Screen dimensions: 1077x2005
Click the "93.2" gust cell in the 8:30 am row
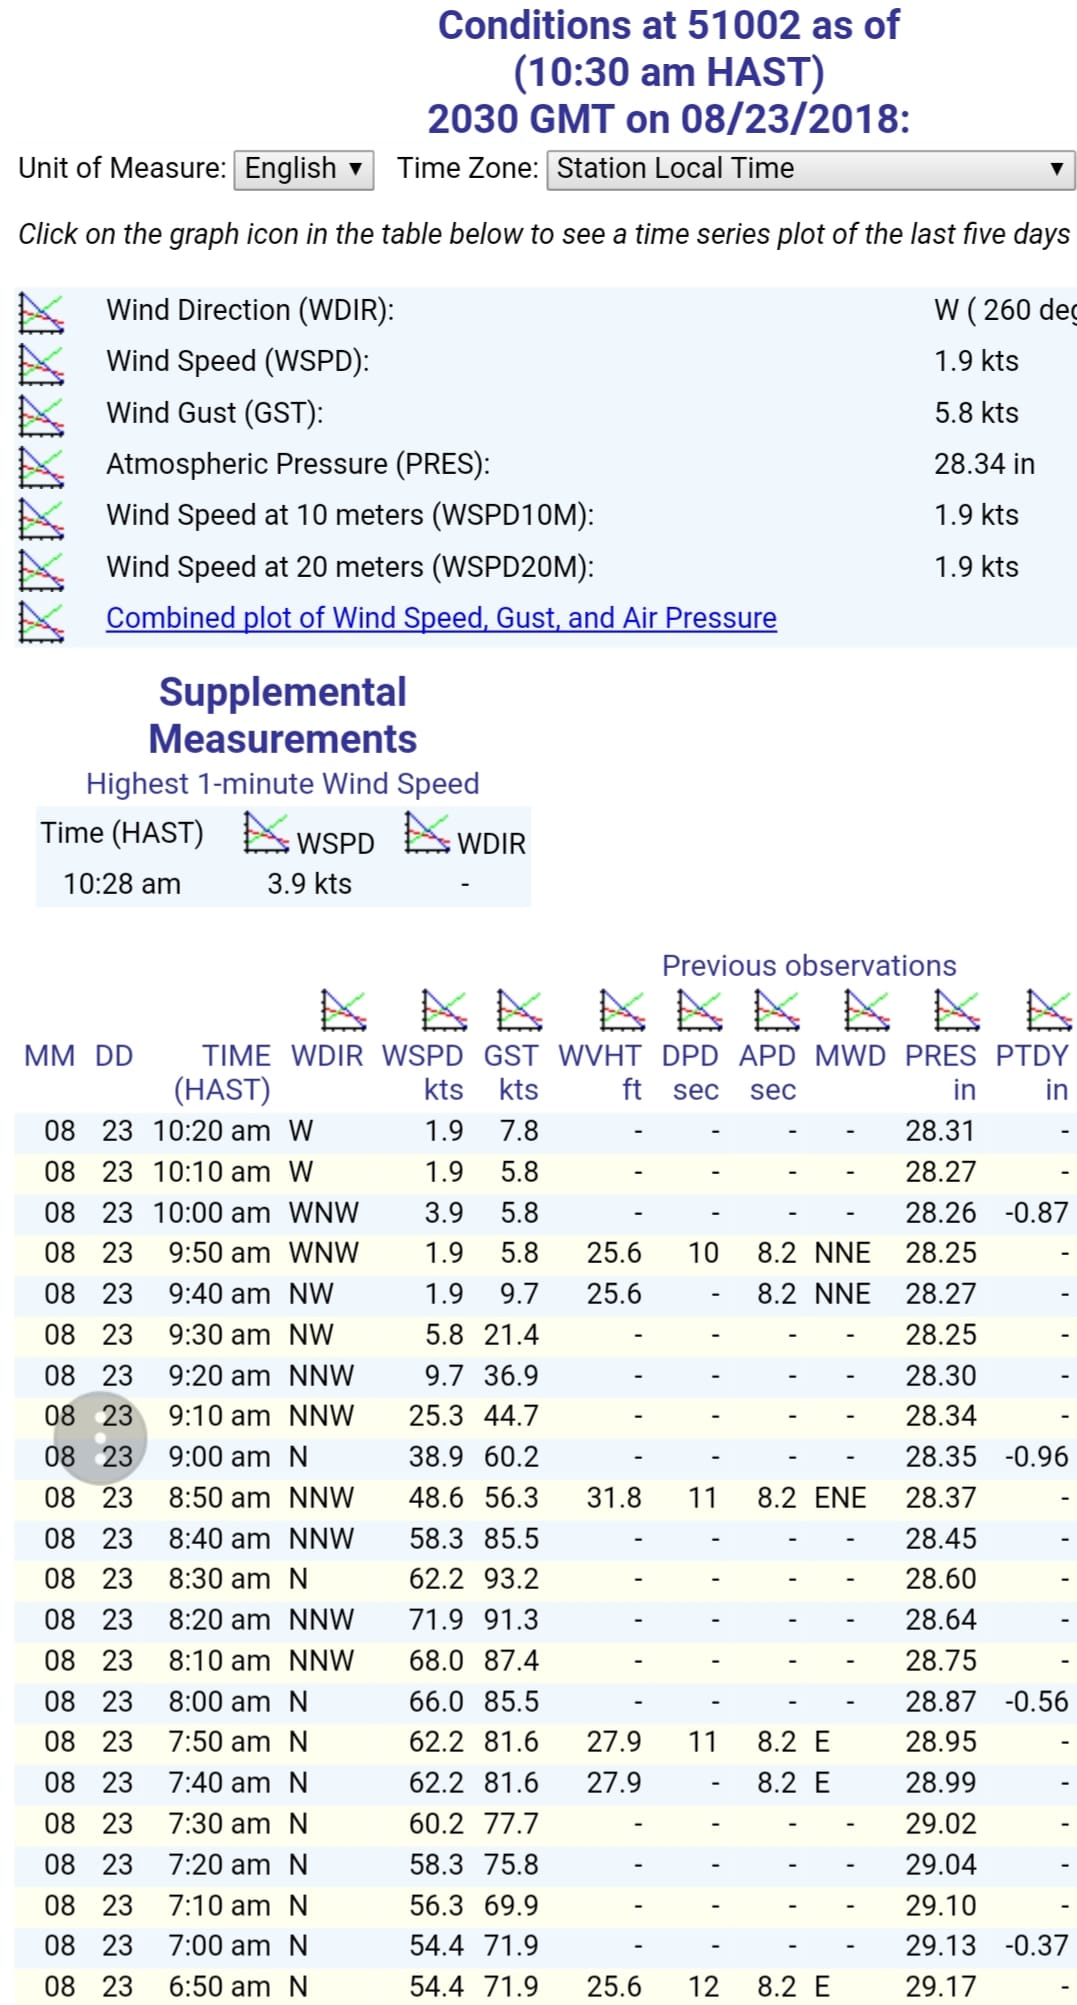pos(511,1579)
